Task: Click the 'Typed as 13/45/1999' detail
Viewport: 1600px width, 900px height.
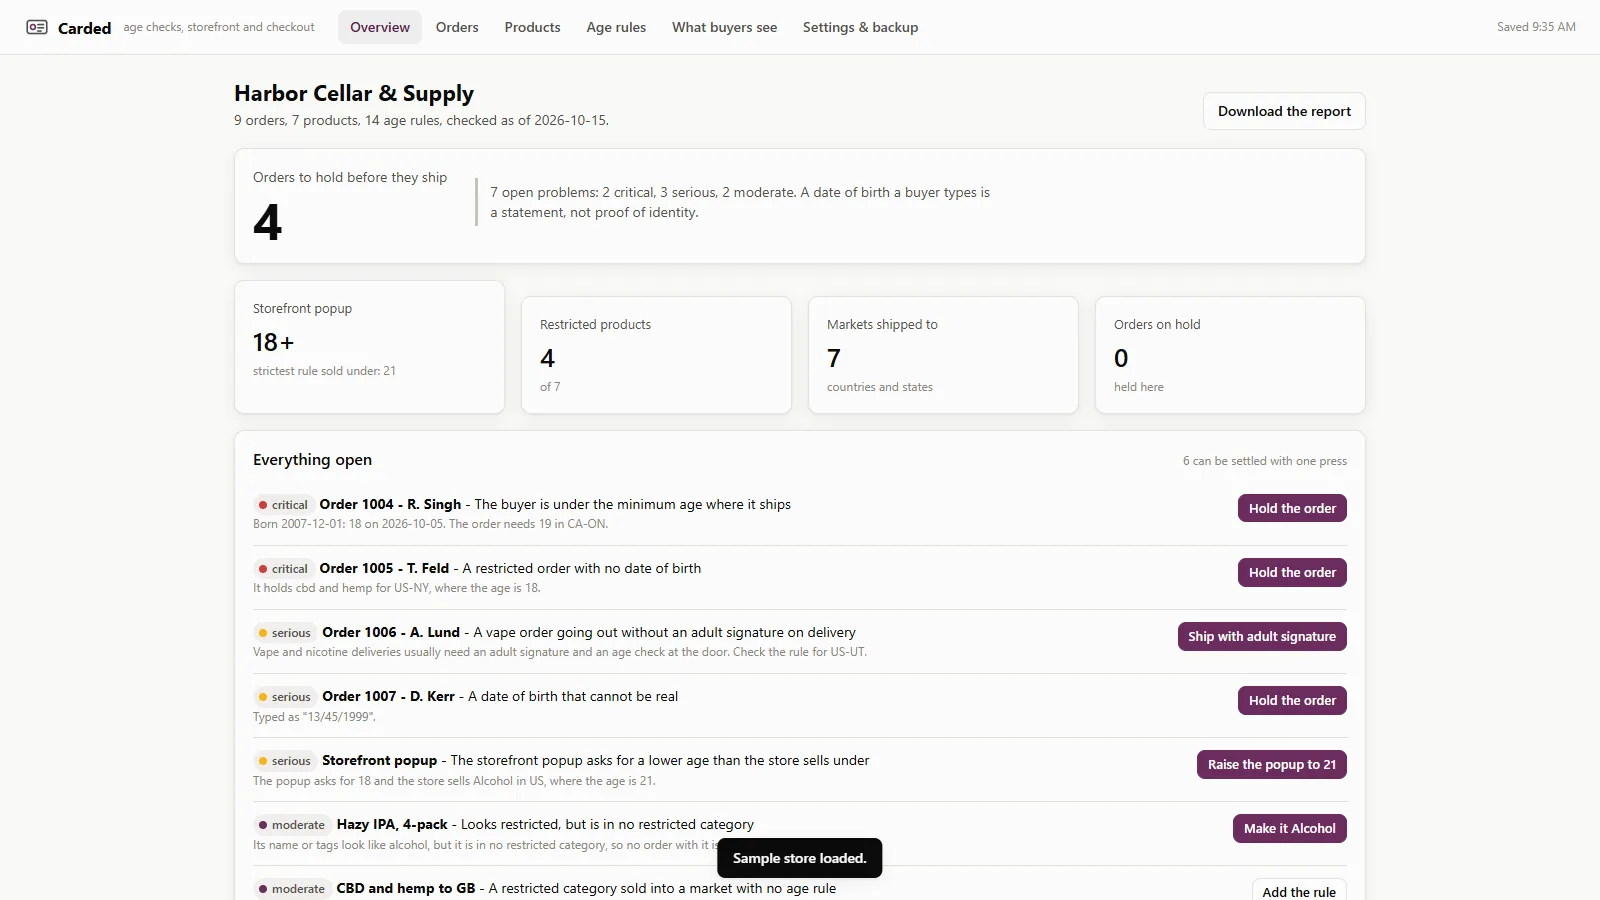Action: tap(314, 717)
